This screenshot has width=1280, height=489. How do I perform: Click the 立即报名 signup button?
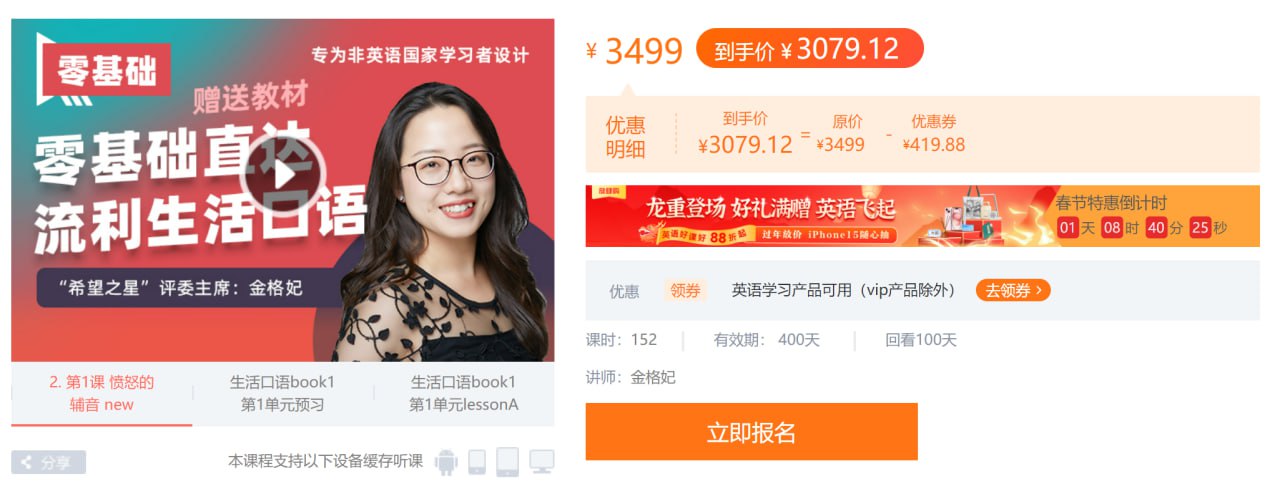(751, 432)
